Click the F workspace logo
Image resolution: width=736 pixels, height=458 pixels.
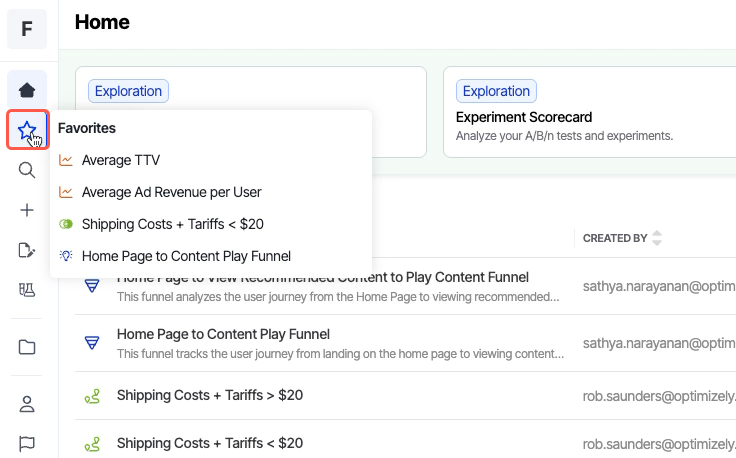coord(27,29)
